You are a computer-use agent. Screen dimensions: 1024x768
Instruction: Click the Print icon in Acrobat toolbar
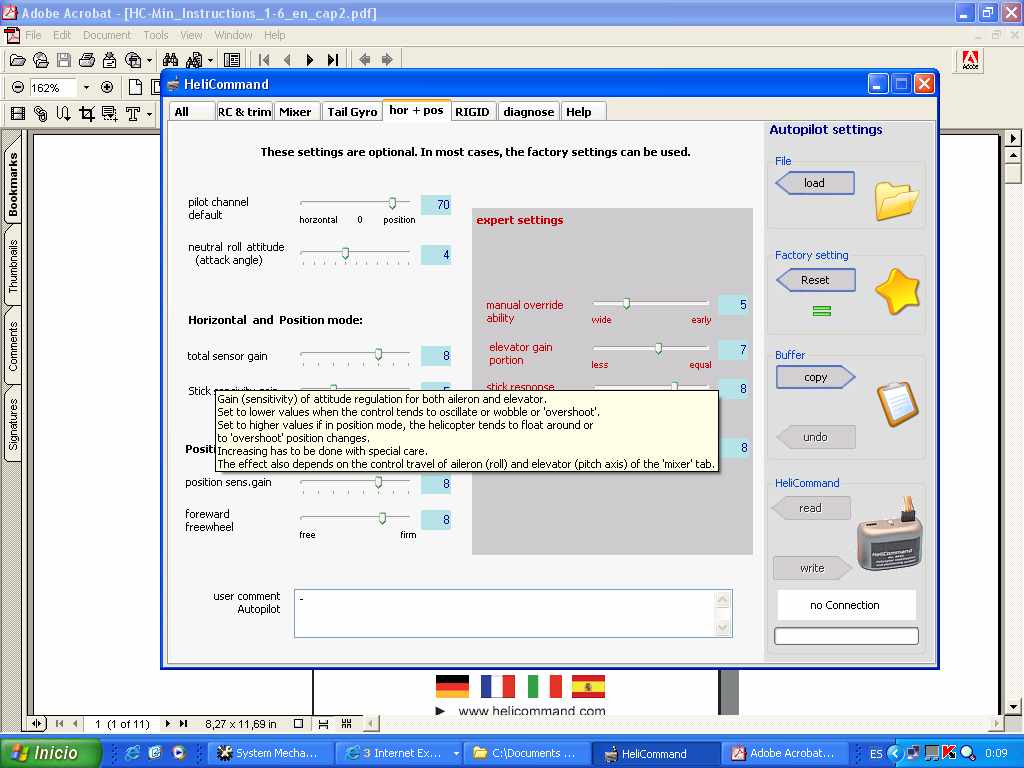coord(86,60)
